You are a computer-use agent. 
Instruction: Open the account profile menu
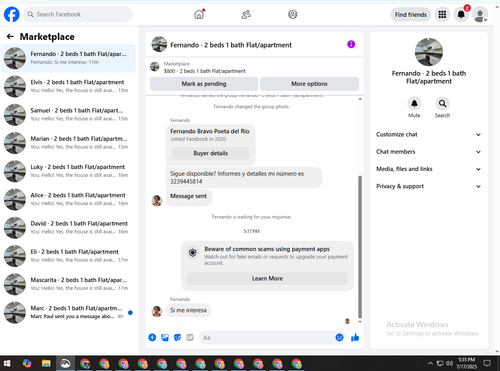tap(480, 14)
